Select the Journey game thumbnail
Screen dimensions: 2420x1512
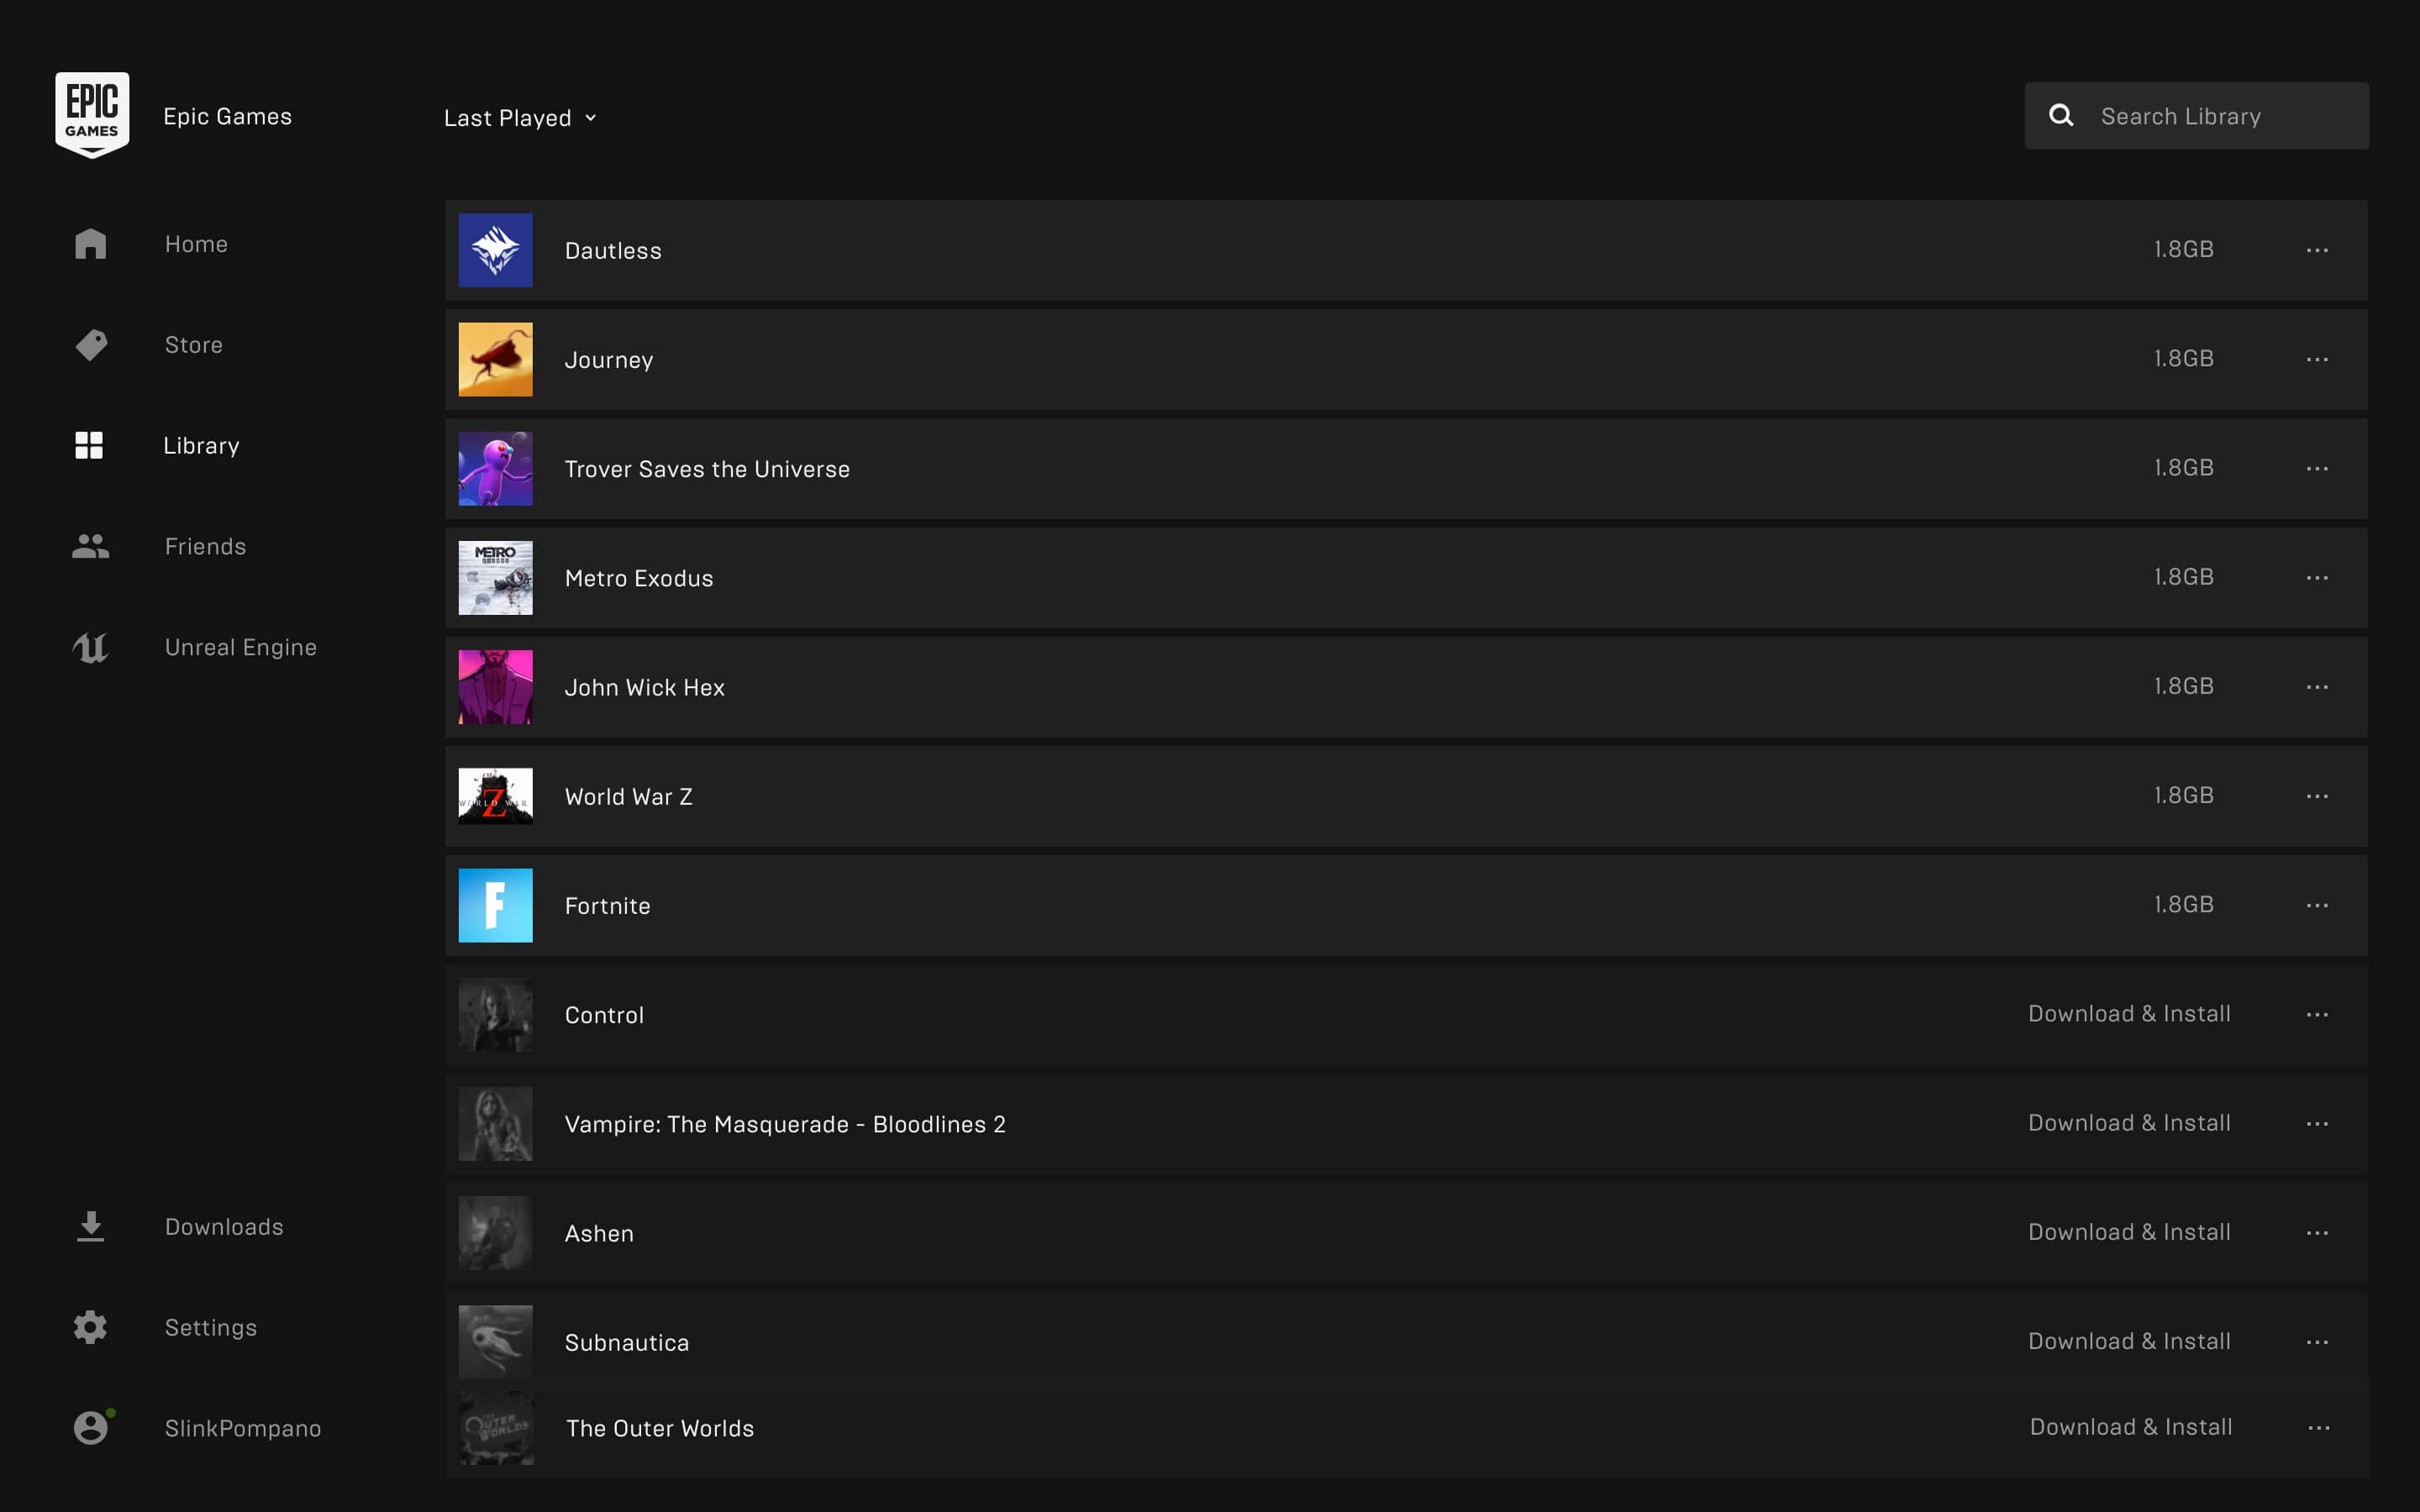tap(495, 359)
